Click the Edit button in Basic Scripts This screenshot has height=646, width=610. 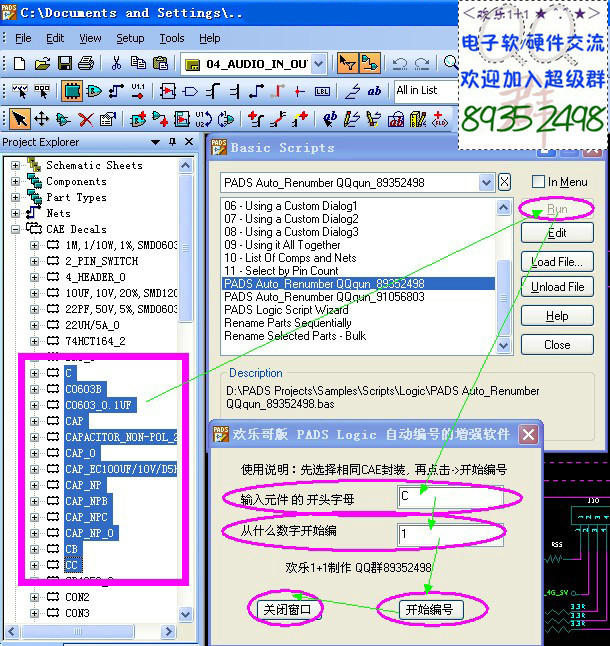point(557,233)
